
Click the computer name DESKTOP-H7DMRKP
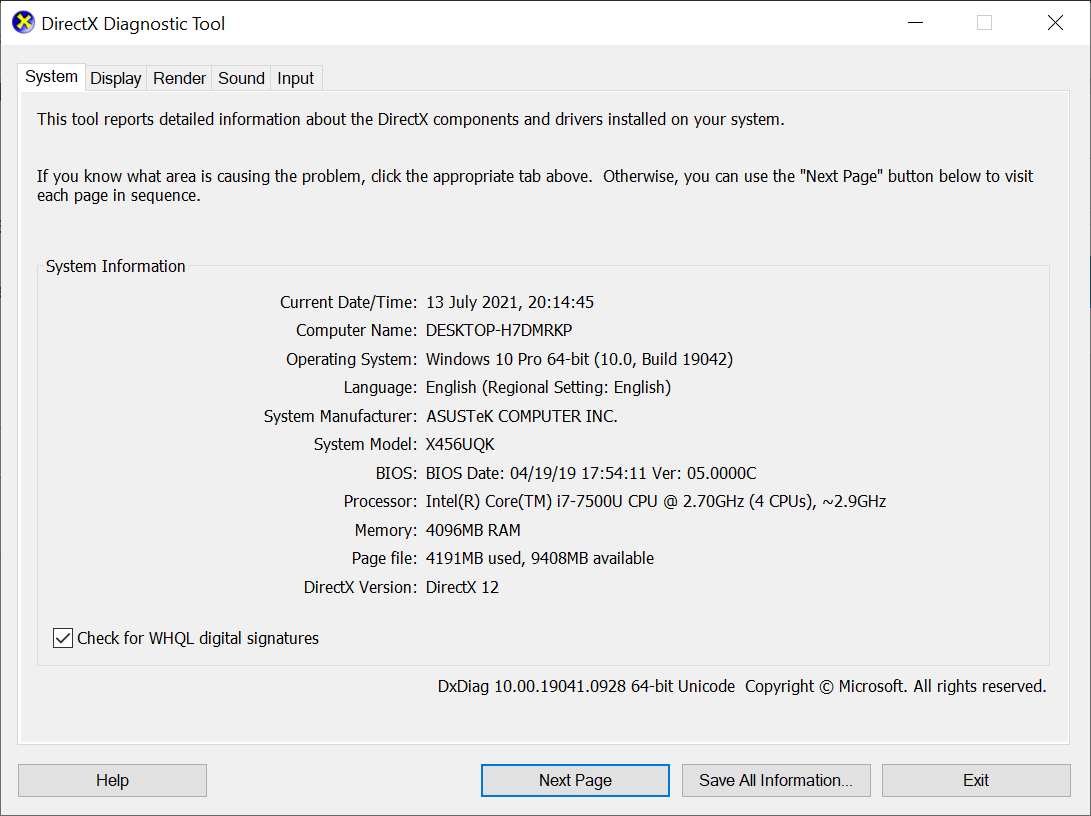[x=499, y=330]
